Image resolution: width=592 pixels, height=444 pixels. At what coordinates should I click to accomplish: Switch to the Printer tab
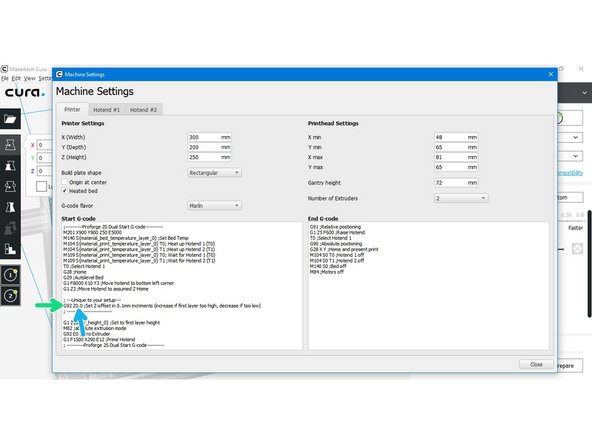(72, 109)
